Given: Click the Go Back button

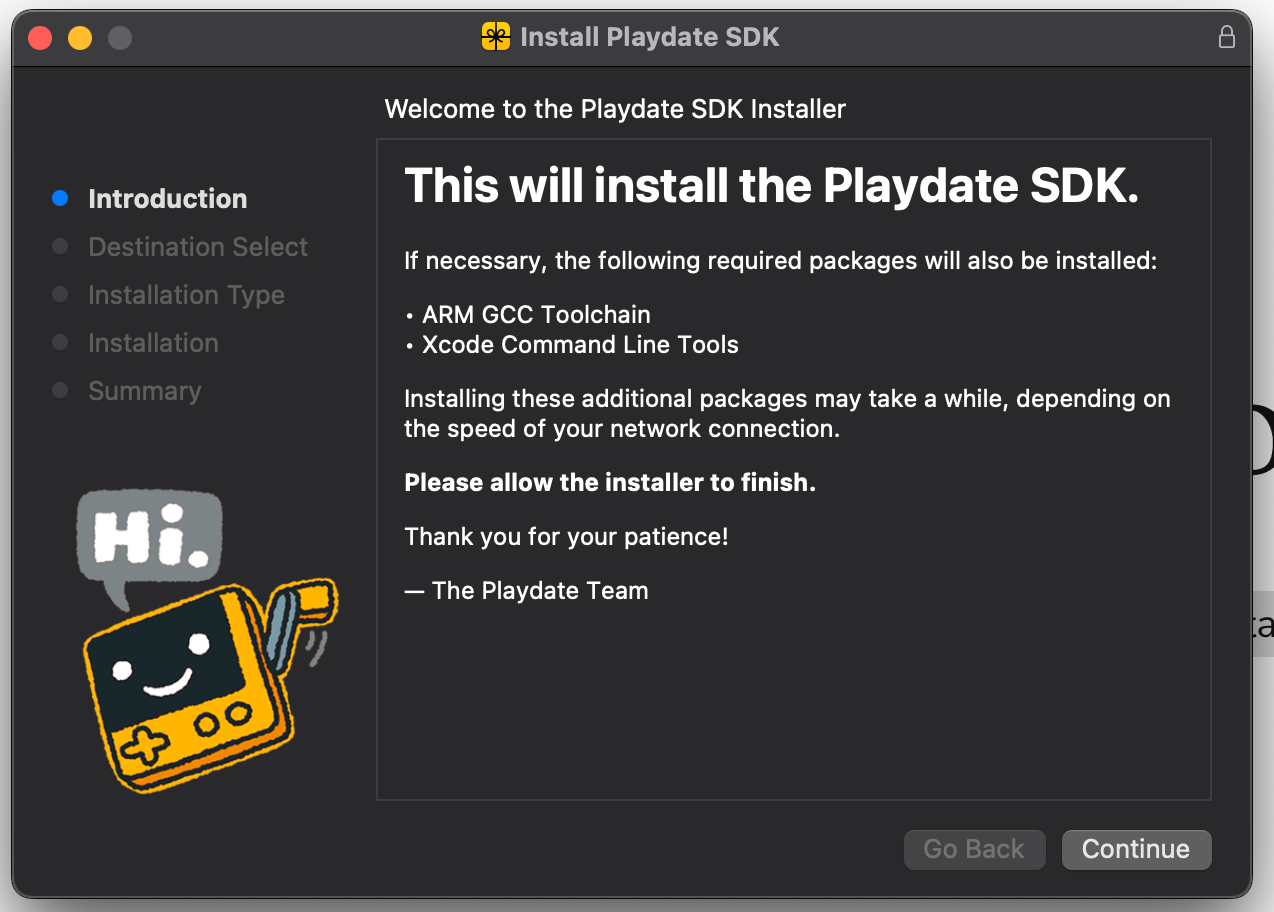Looking at the screenshot, I should pos(974,849).
